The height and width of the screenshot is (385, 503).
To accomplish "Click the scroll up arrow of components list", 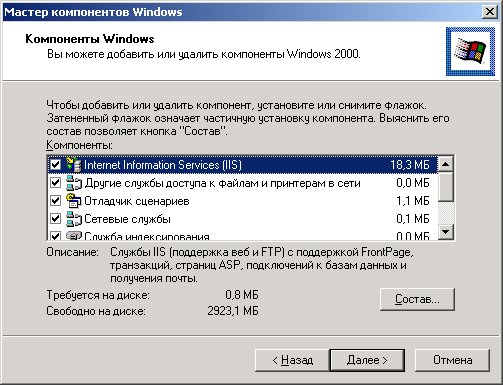I will pos(446,164).
